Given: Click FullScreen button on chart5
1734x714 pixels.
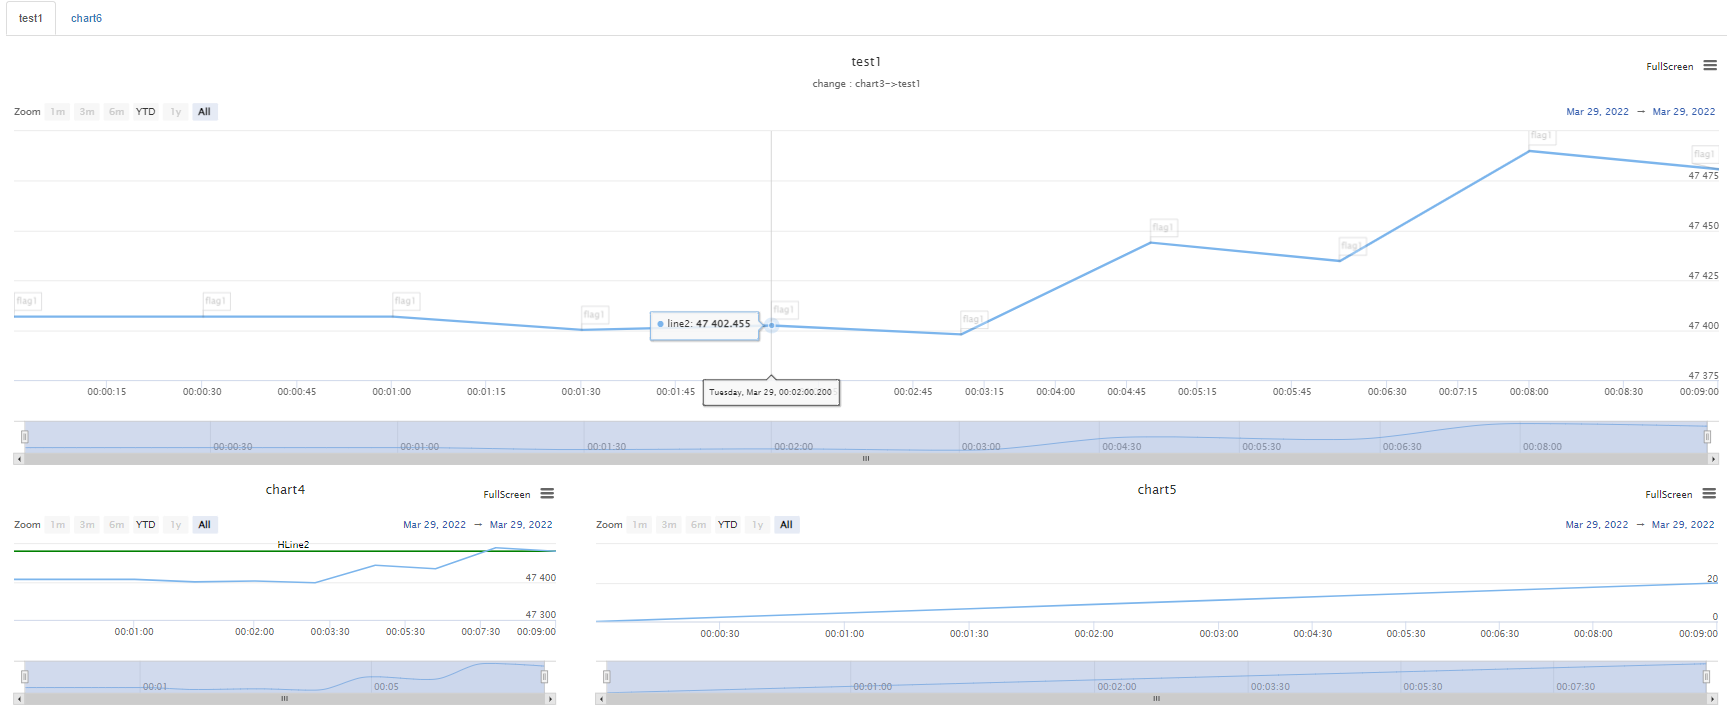Looking at the screenshot, I should (x=1668, y=495).
